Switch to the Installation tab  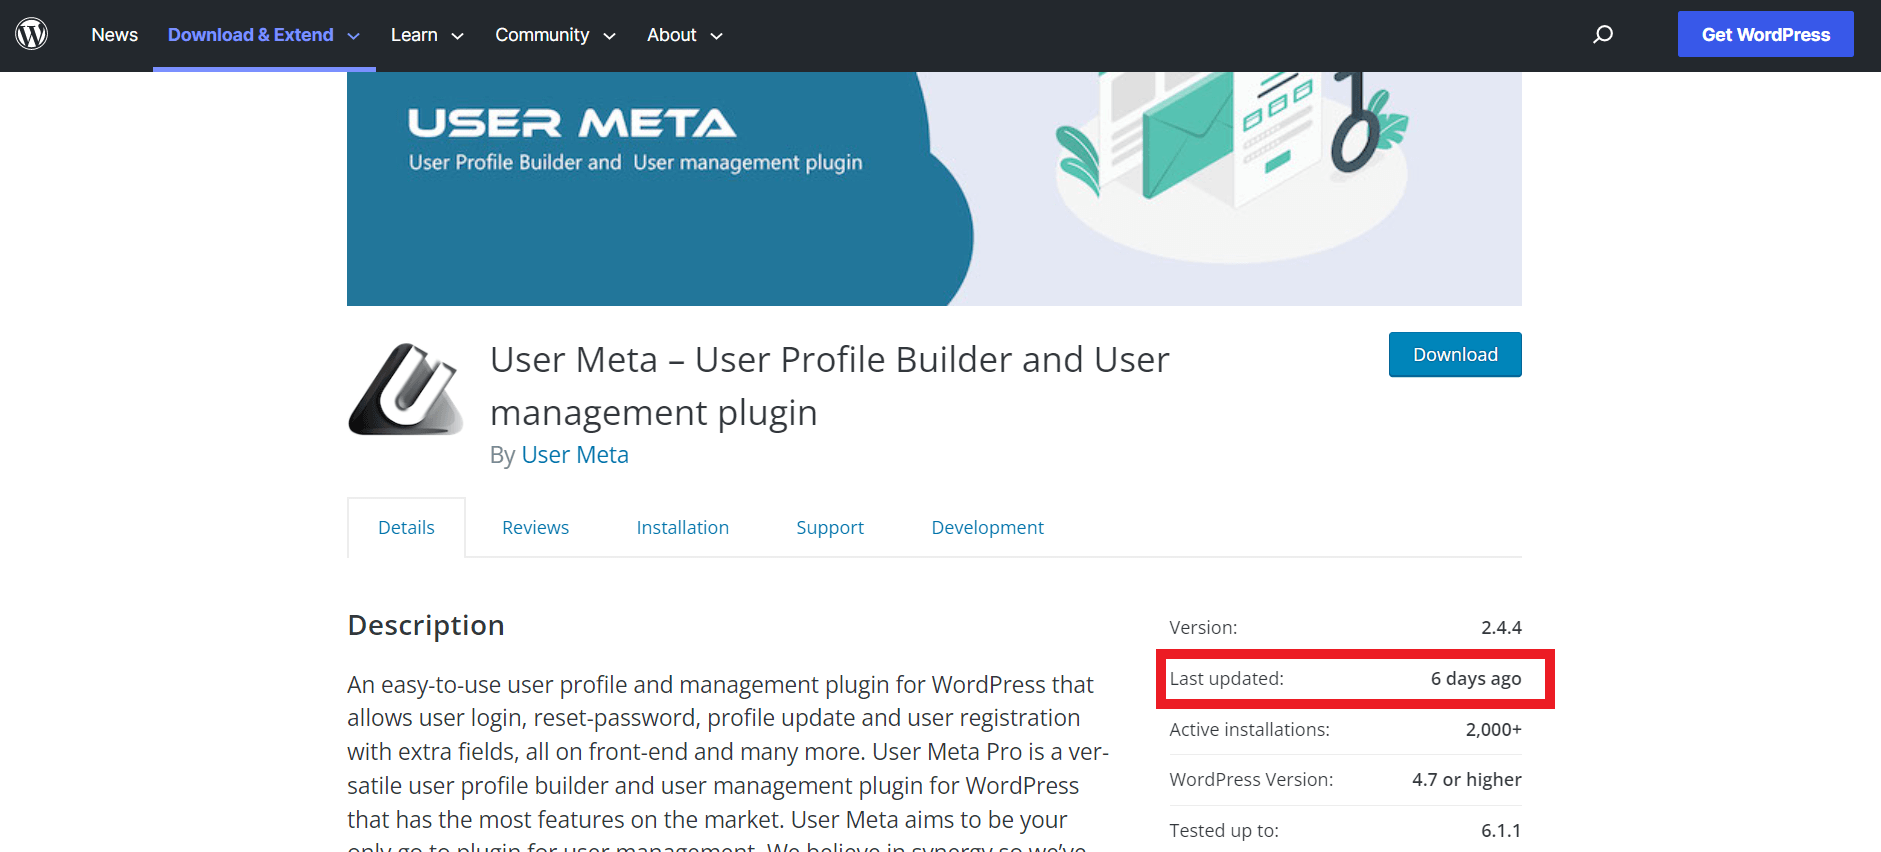683,527
